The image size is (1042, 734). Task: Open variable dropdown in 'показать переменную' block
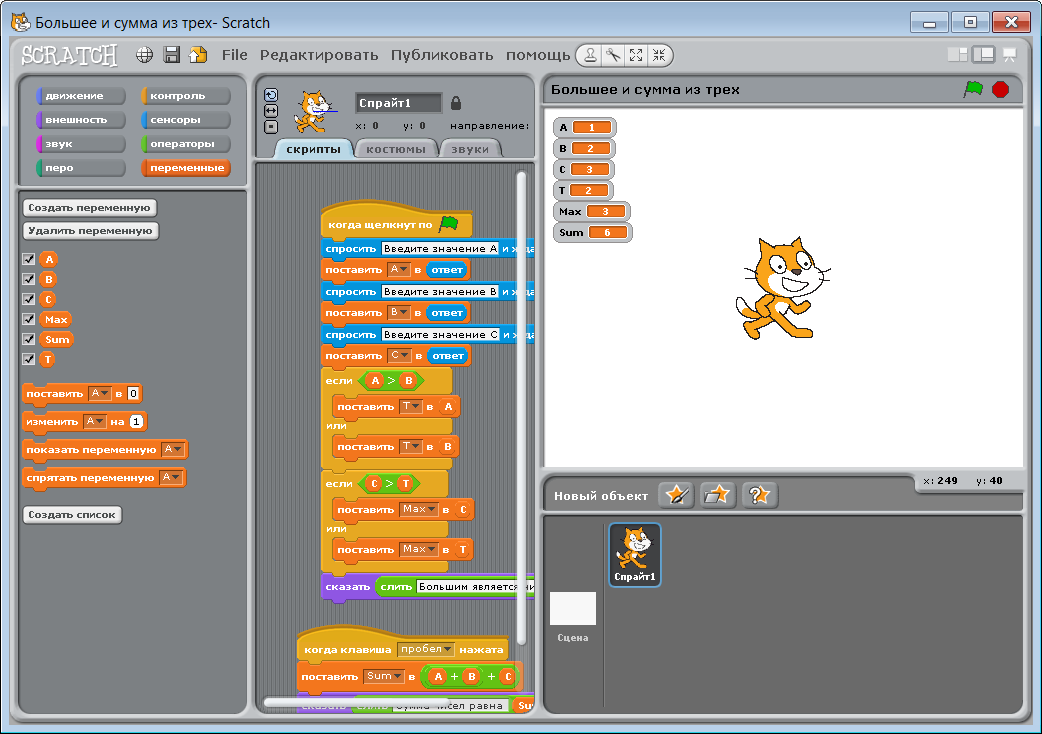coord(173,449)
